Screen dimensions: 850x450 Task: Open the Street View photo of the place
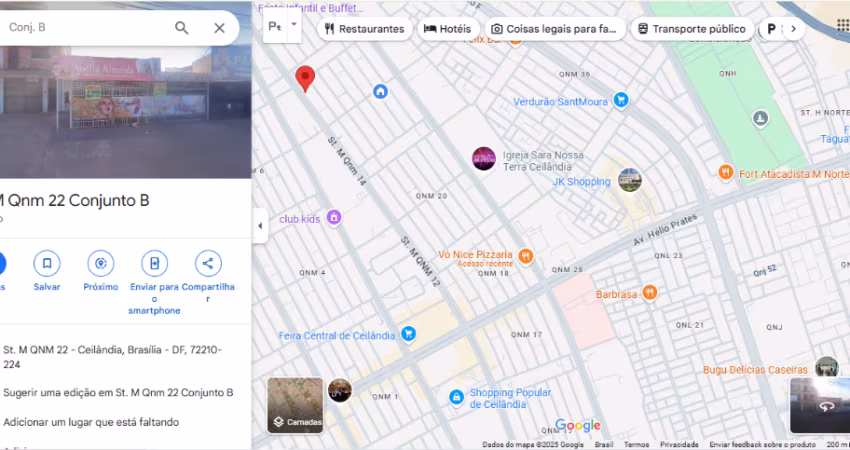coord(126,112)
